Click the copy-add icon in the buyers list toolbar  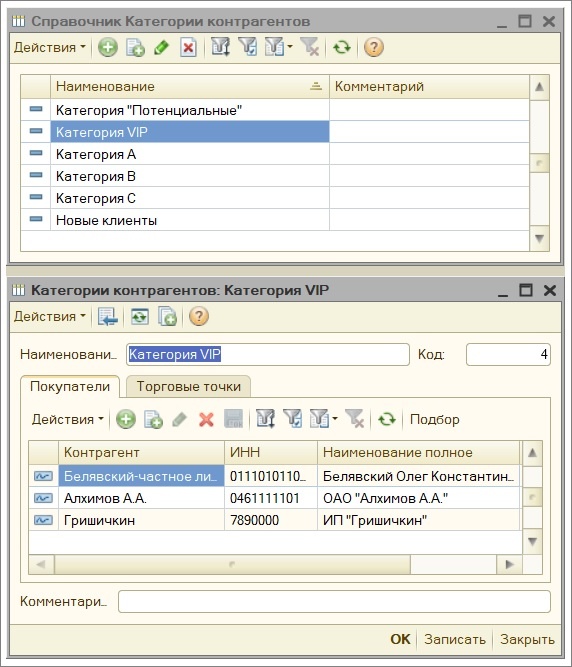153,419
